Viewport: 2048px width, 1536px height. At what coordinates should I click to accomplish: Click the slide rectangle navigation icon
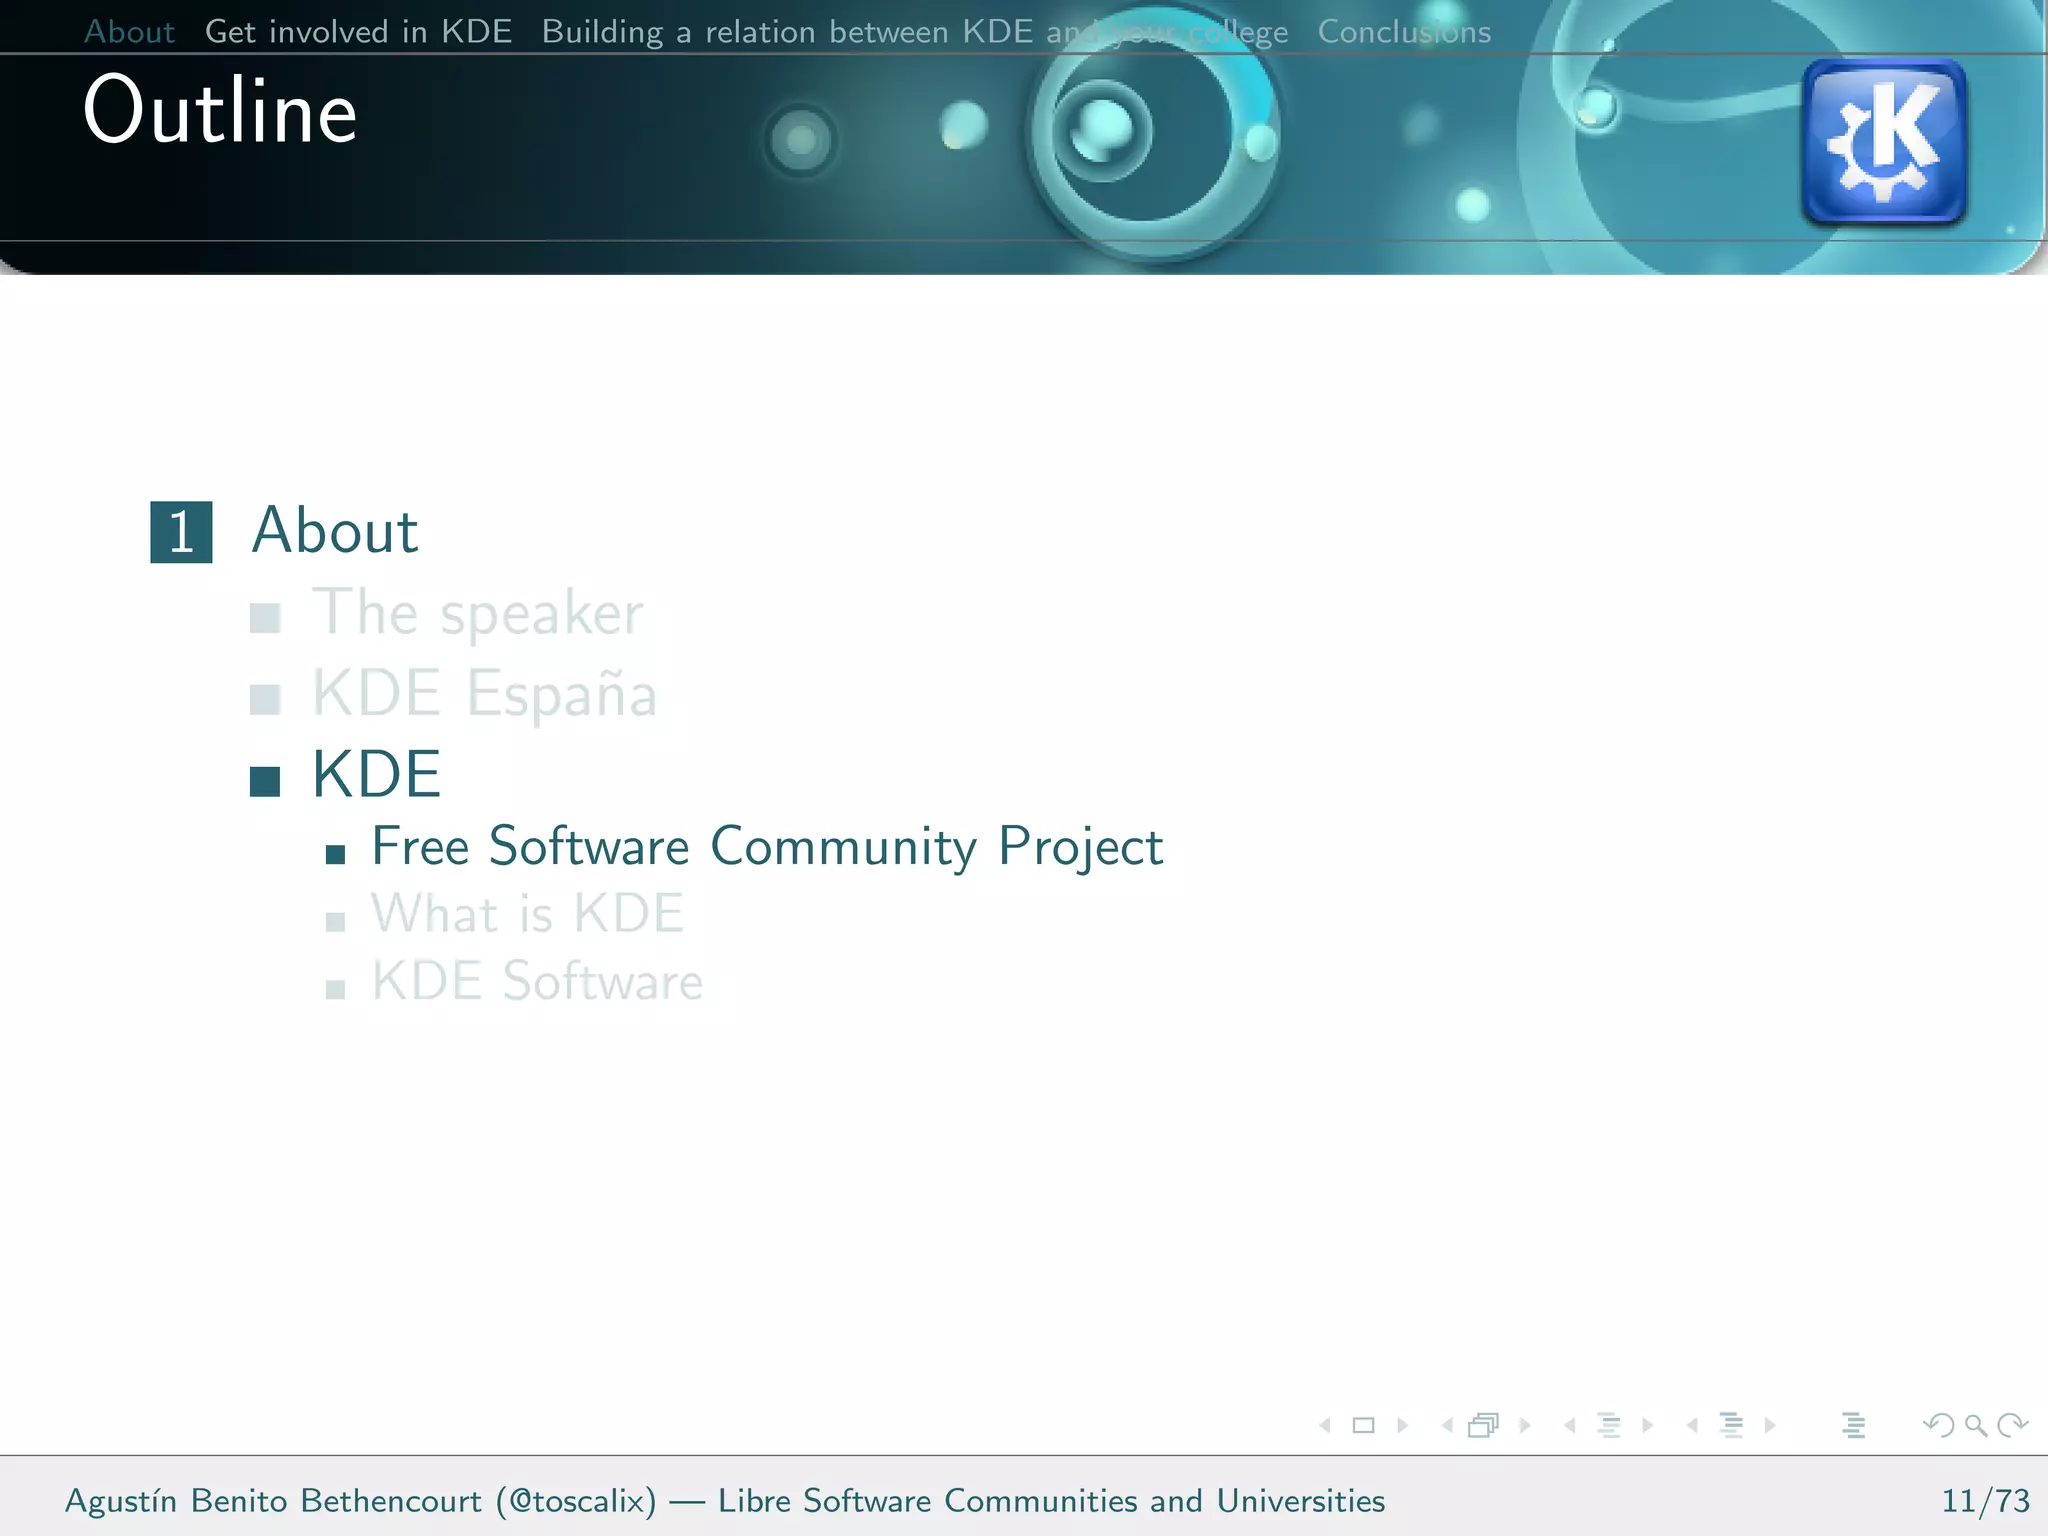tap(1363, 1425)
